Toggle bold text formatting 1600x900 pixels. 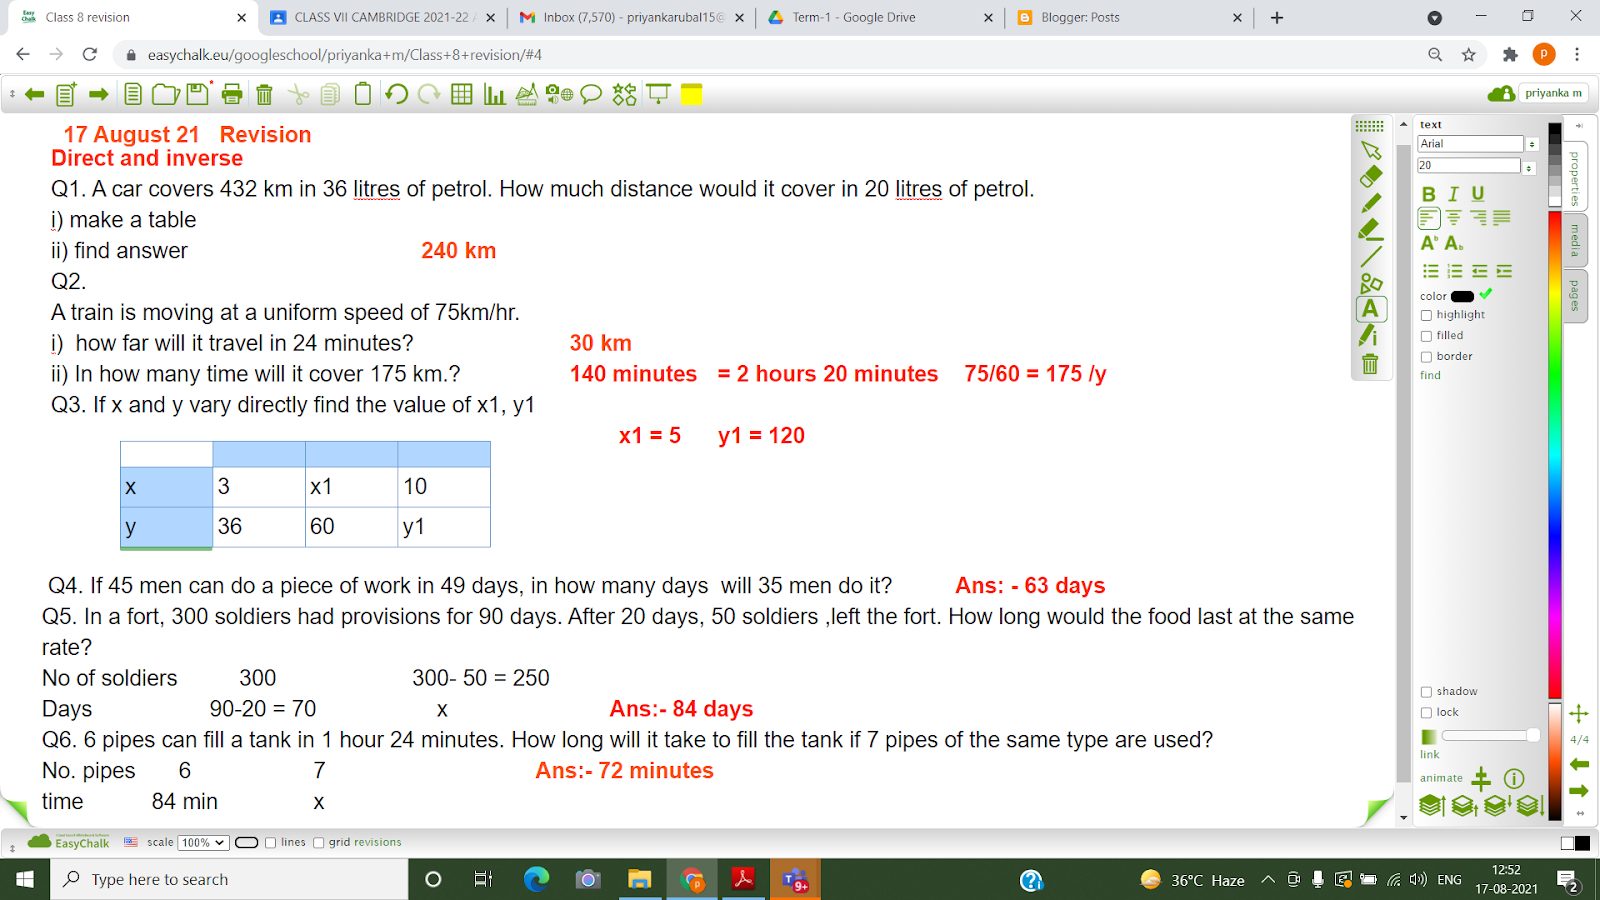click(x=1428, y=194)
